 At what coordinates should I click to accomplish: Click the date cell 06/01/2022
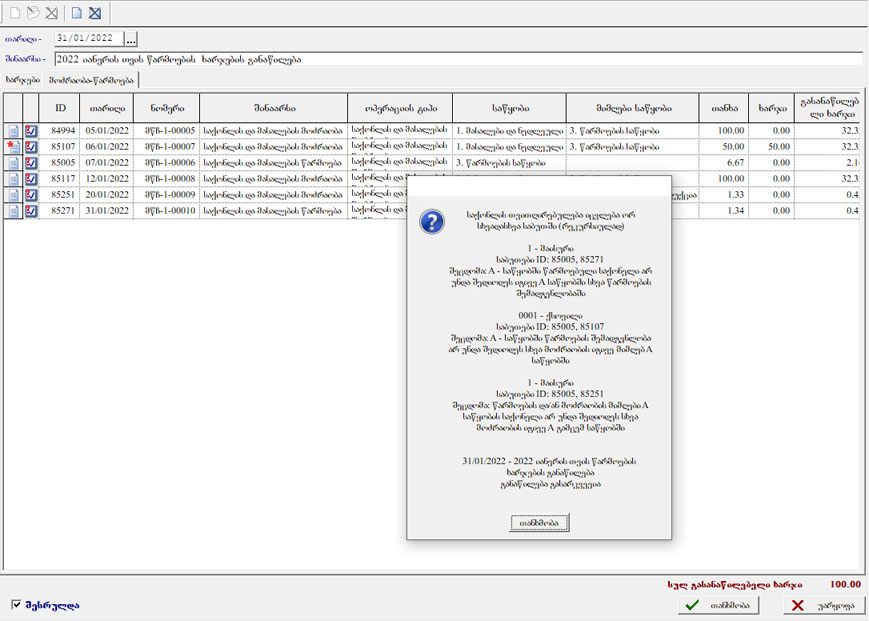pyautogui.click(x=106, y=147)
